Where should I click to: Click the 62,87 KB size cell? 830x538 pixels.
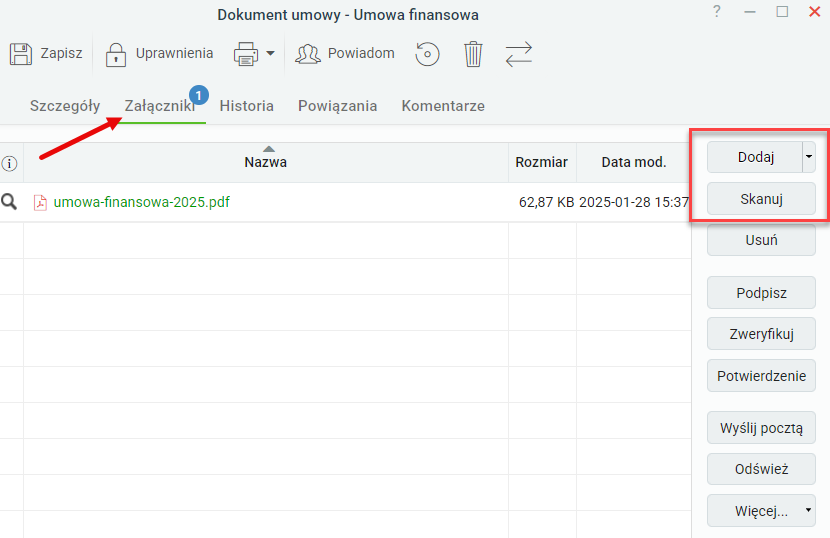(546, 202)
